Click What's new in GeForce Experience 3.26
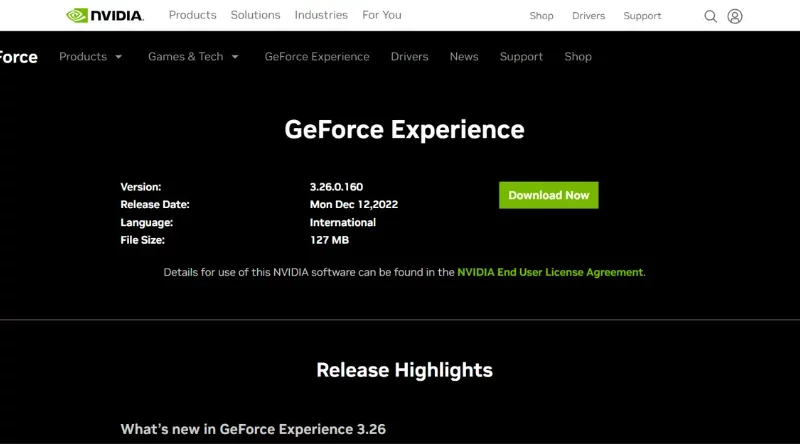The width and height of the screenshot is (800, 444). coord(253,429)
